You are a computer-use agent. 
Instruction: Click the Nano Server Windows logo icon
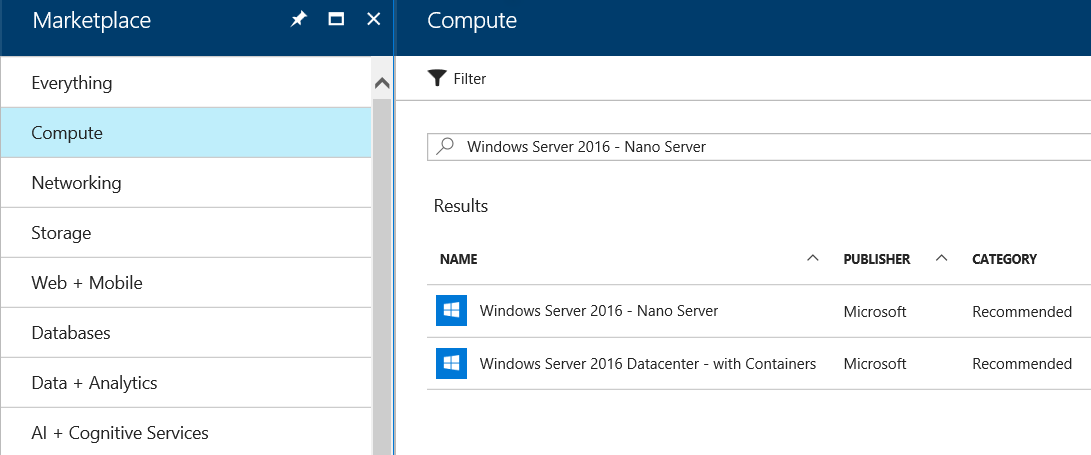coord(452,310)
